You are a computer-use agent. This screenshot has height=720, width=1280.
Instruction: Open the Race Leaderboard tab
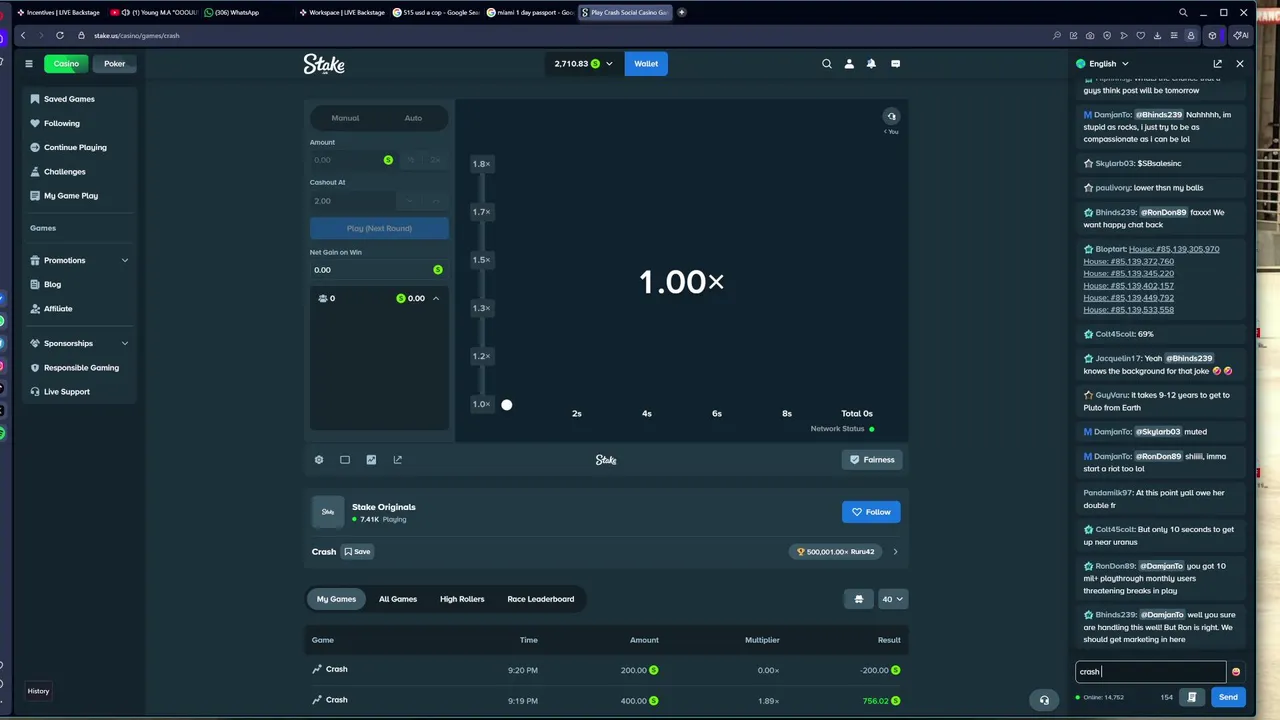(x=541, y=599)
